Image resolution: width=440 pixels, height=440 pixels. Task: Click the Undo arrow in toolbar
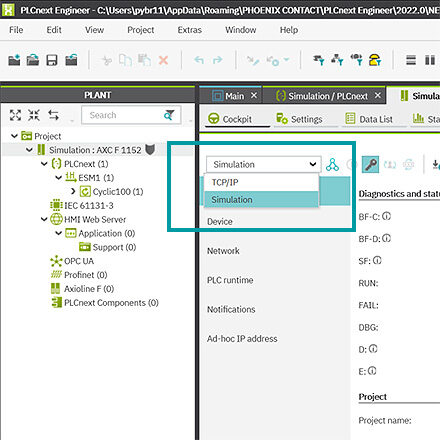tap(199, 60)
